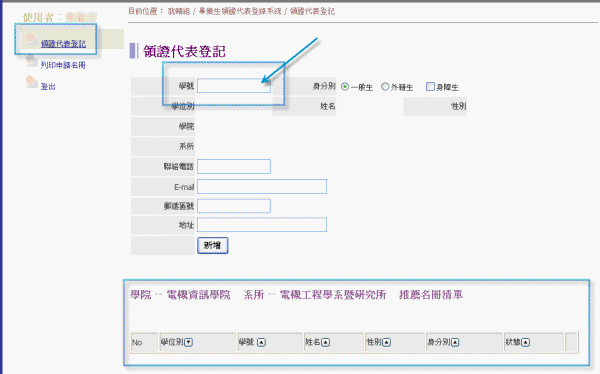The width and height of the screenshot is (600, 374).
Task: Focus the 郵遞區號 input field
Action: pos(234,206)
